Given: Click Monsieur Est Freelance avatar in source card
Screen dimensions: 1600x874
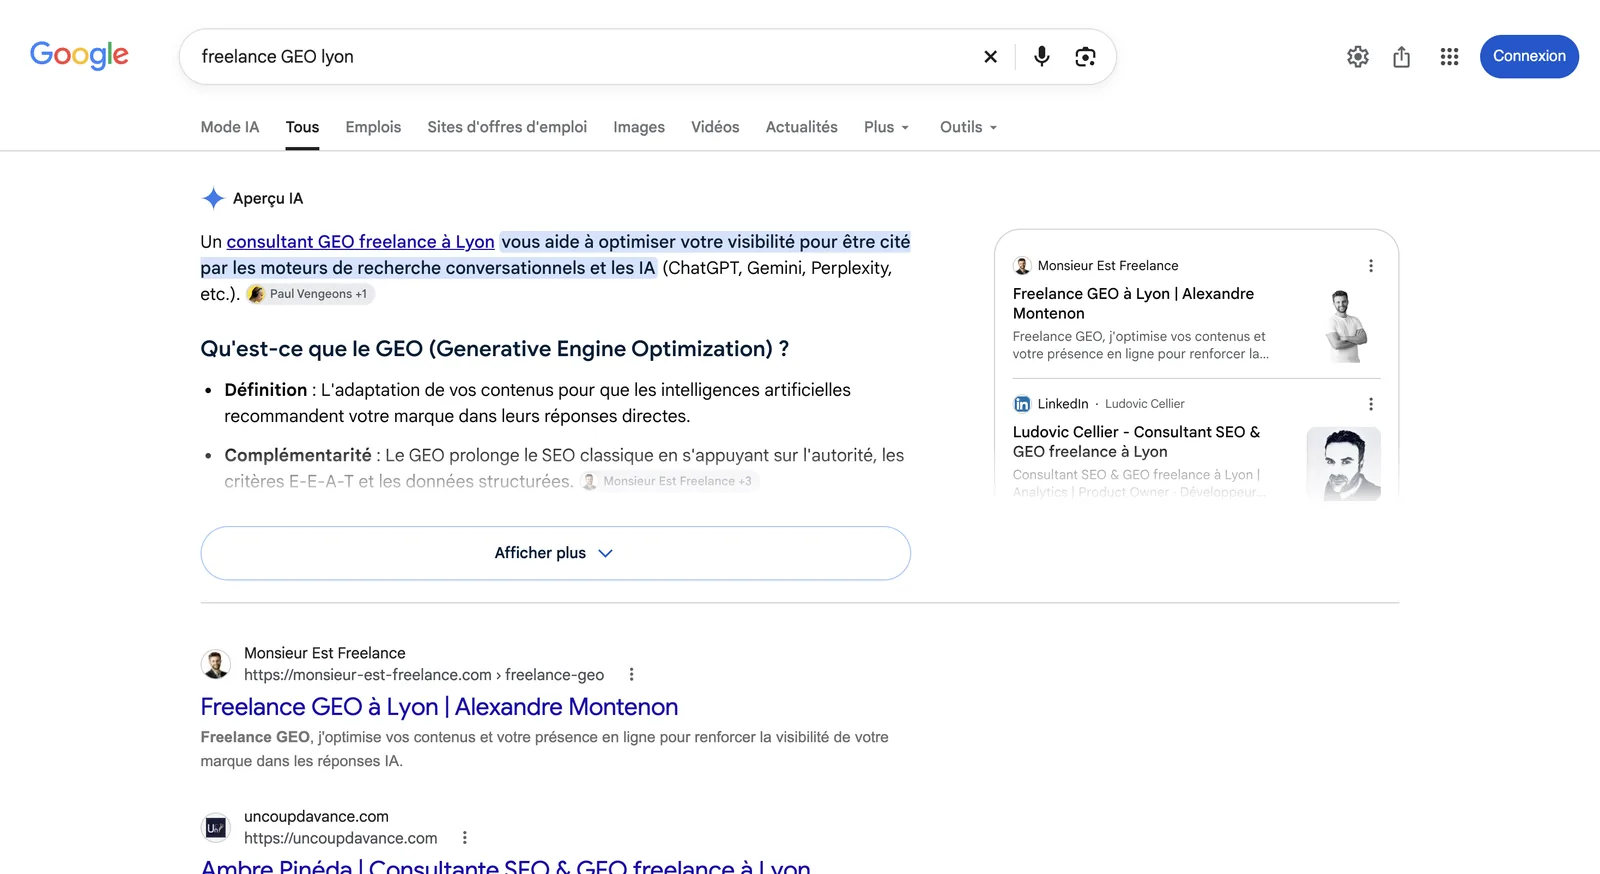Looking at the screenshot, I should tap(1022, 266).
